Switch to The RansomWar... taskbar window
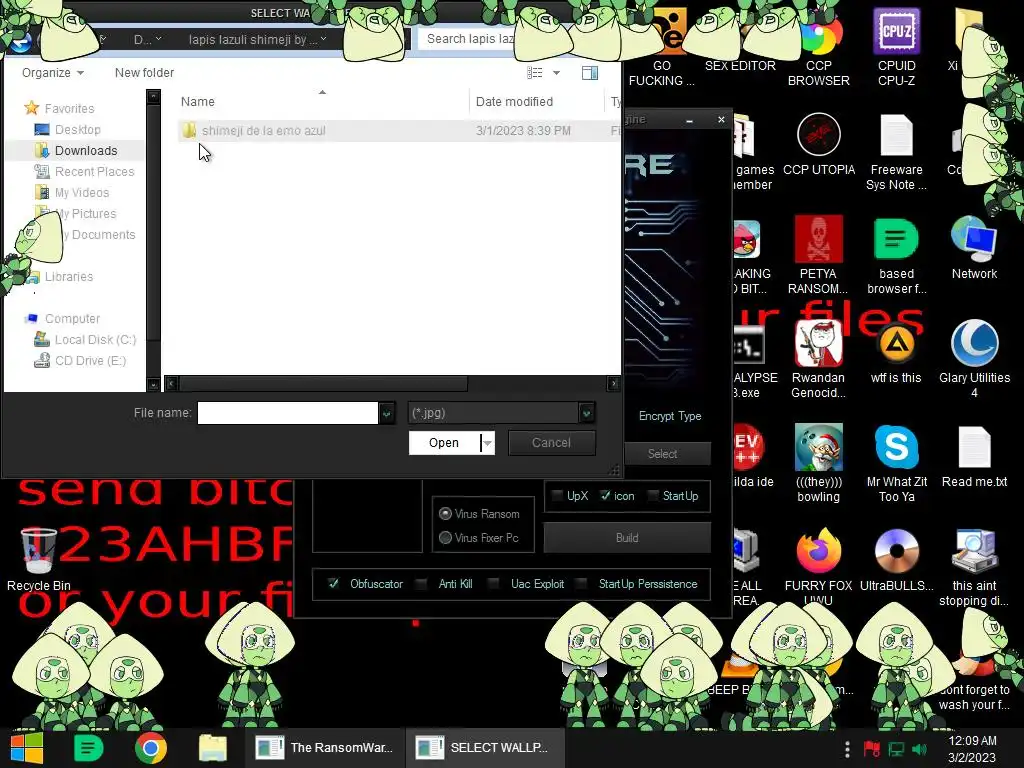Viewport: 1024px width, 768px height. (x=325, y=748)
